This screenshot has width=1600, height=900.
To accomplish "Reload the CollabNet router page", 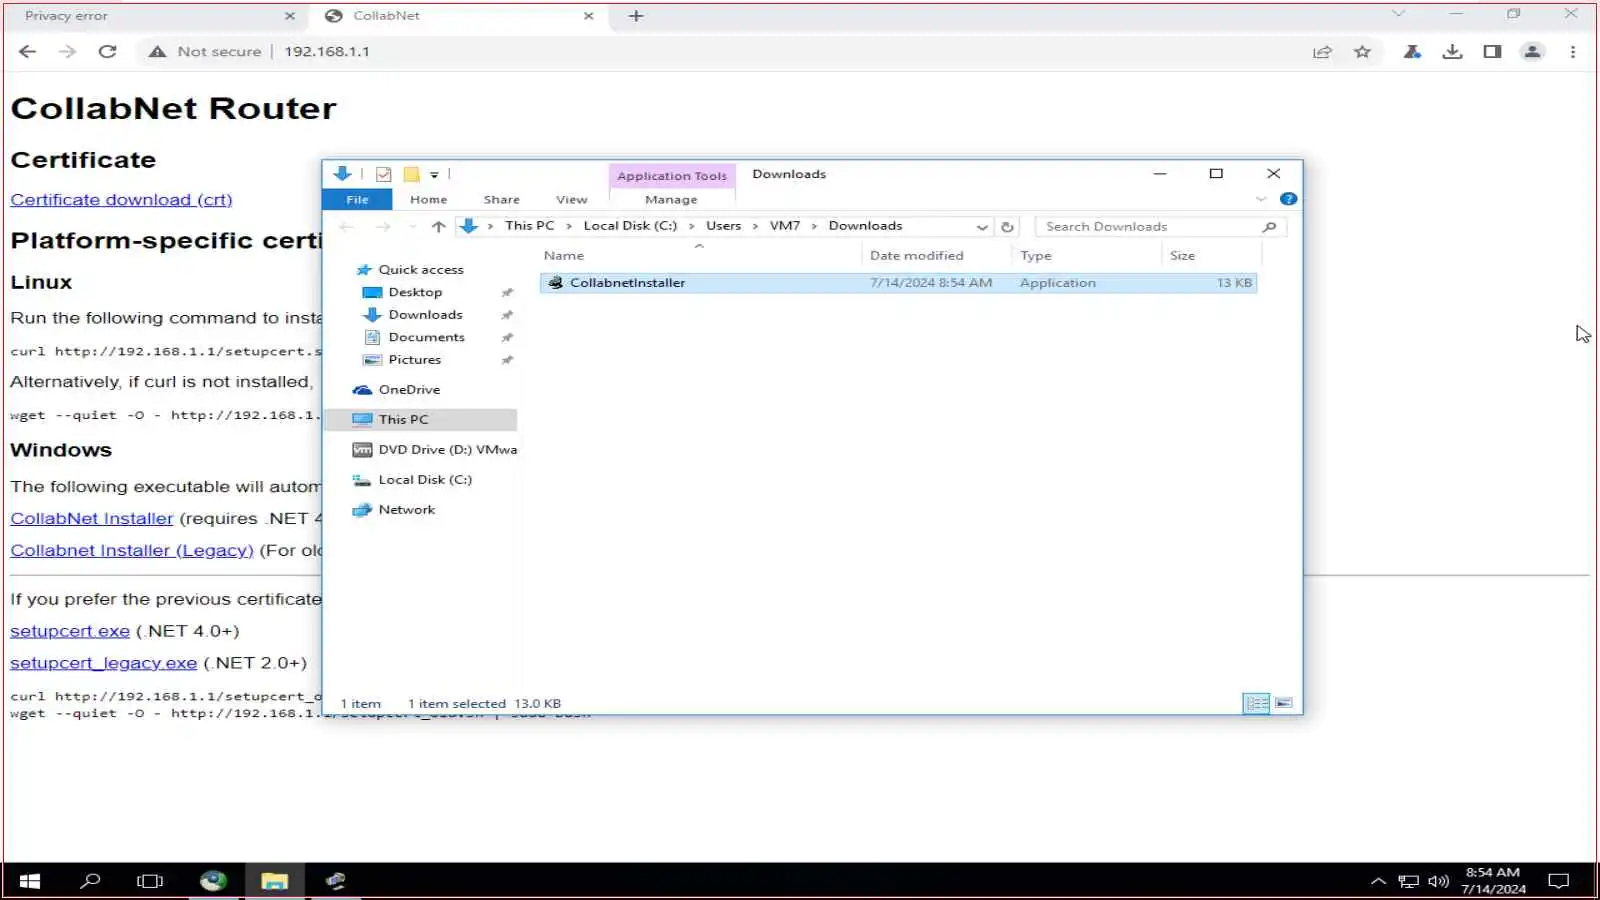I will tap(108, 51).
